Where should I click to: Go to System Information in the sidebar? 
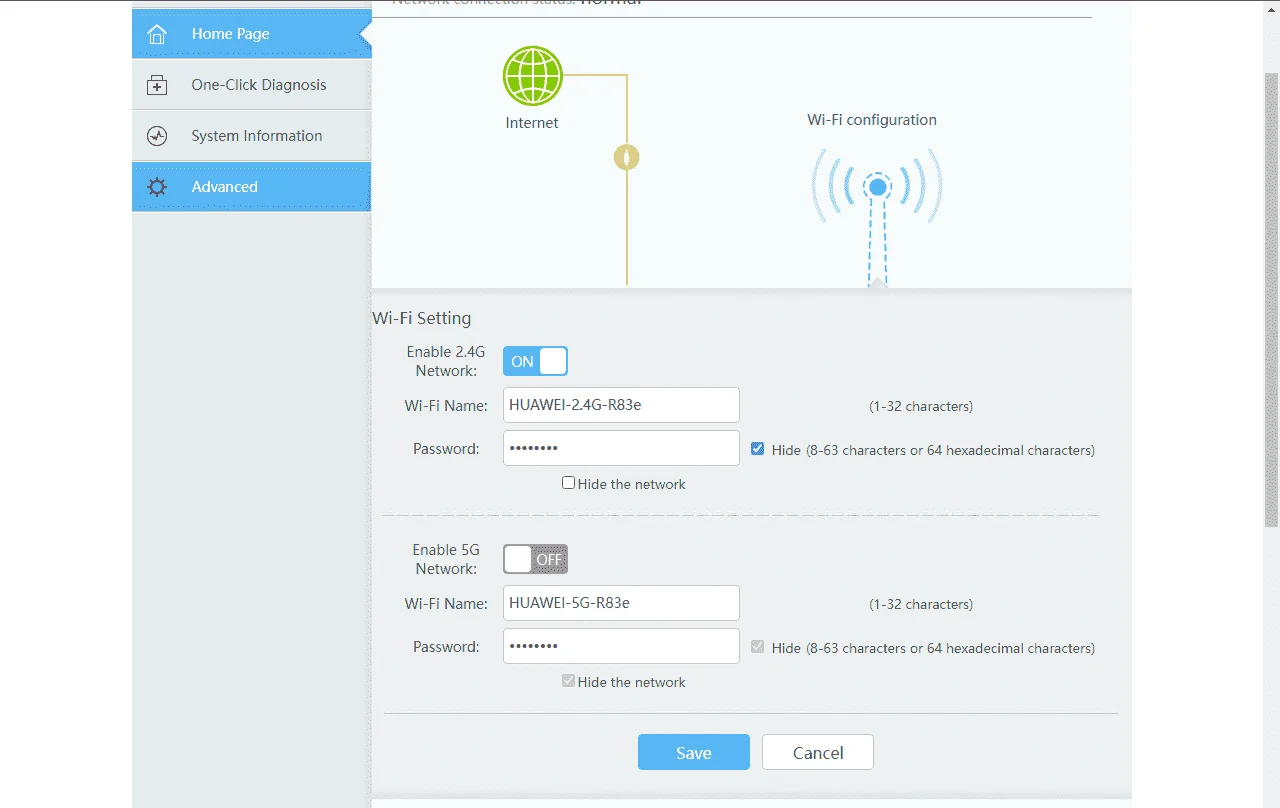[251, 136]
